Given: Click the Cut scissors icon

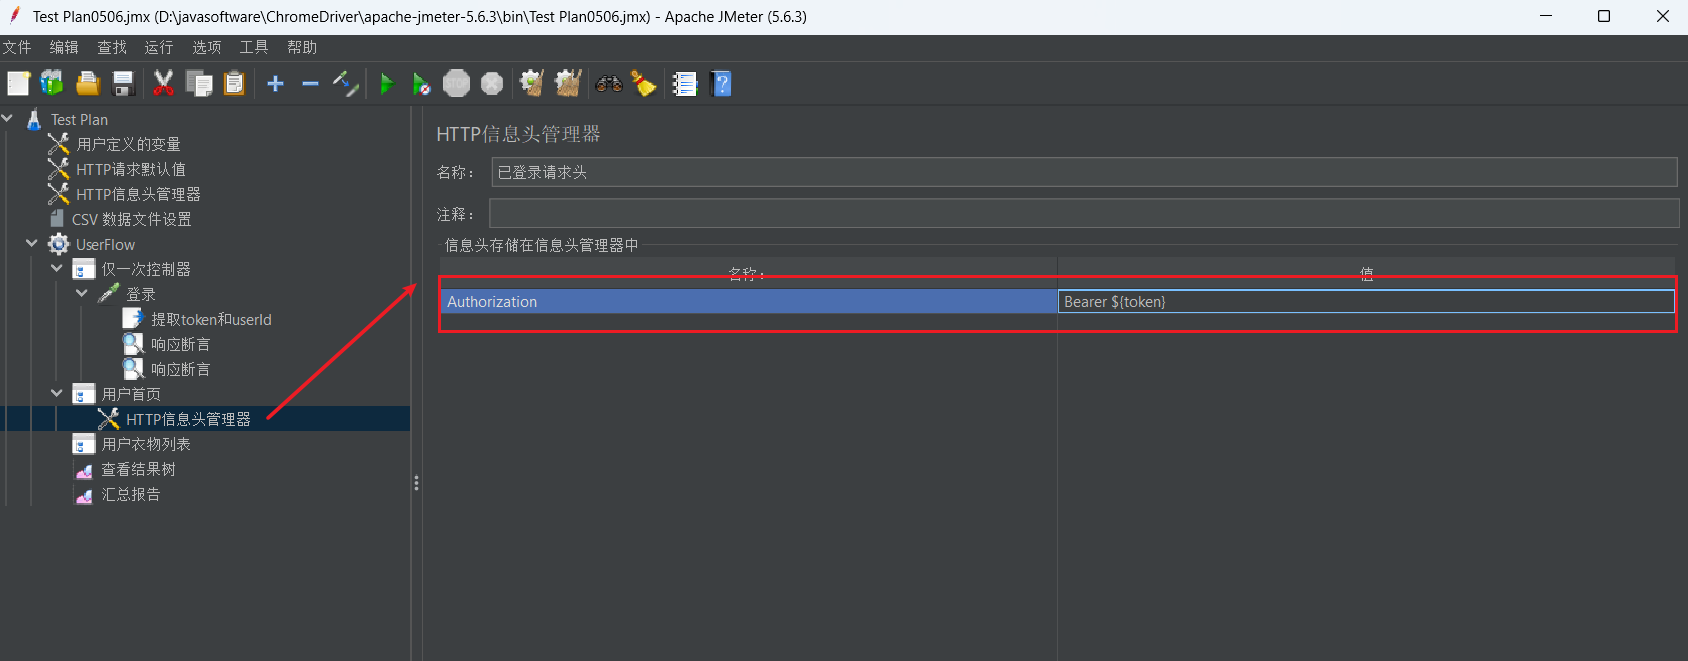Looking at the screenshot, I should coord(163,84).
